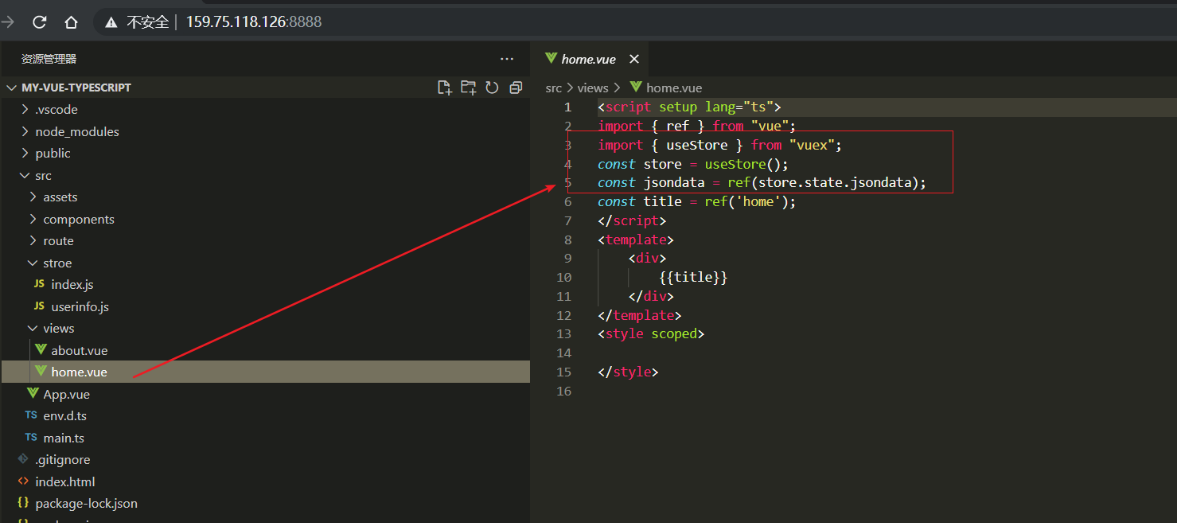Place cursor on 'useStore' in import line
Screen dimensions: 1177x523
(697, 145)
